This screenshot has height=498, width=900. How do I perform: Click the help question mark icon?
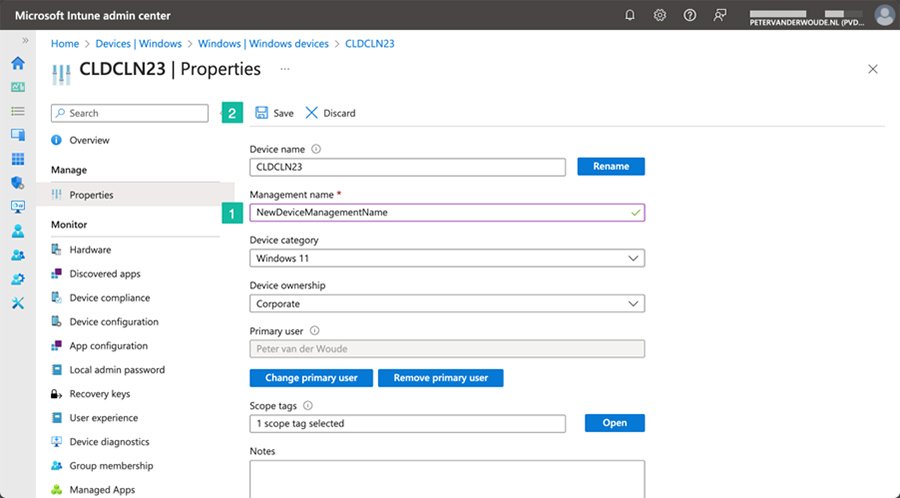pos(690,15)
